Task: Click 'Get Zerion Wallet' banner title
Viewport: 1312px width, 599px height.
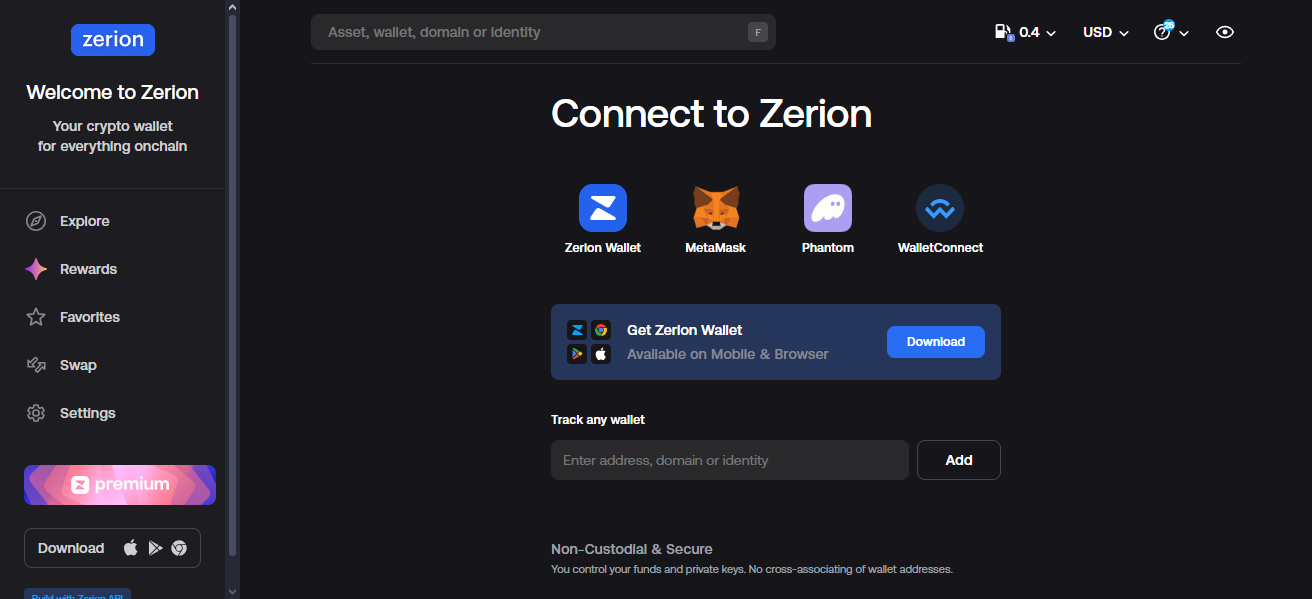Action: 685,330
